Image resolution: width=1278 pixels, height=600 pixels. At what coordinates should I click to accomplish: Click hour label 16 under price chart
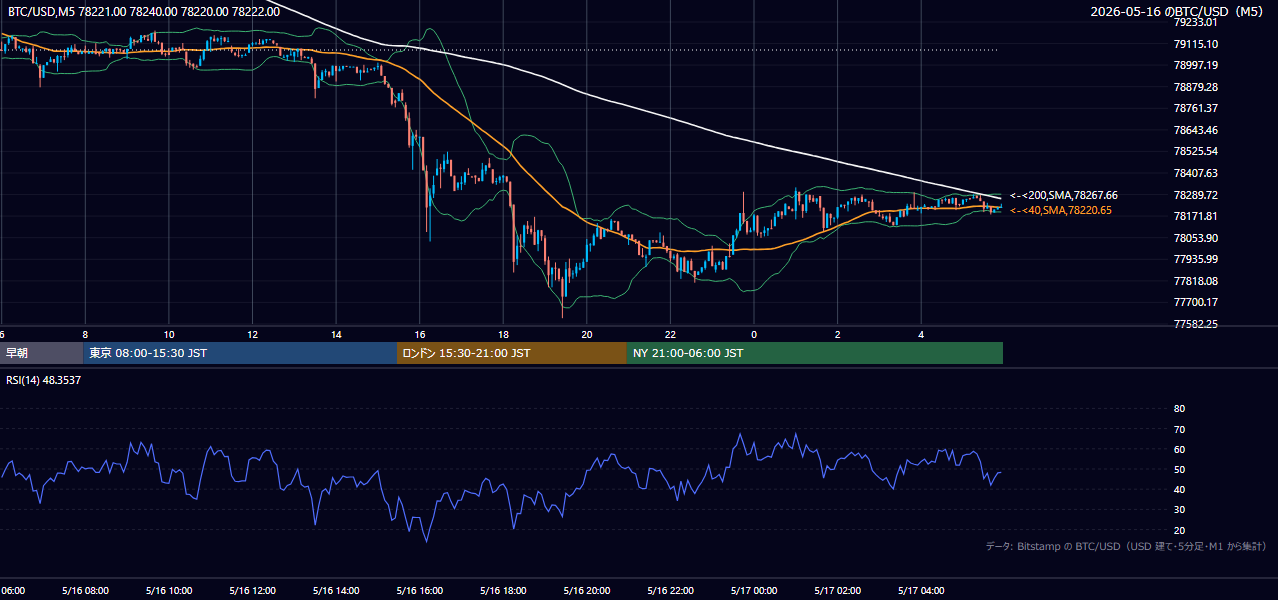[420, 334]
